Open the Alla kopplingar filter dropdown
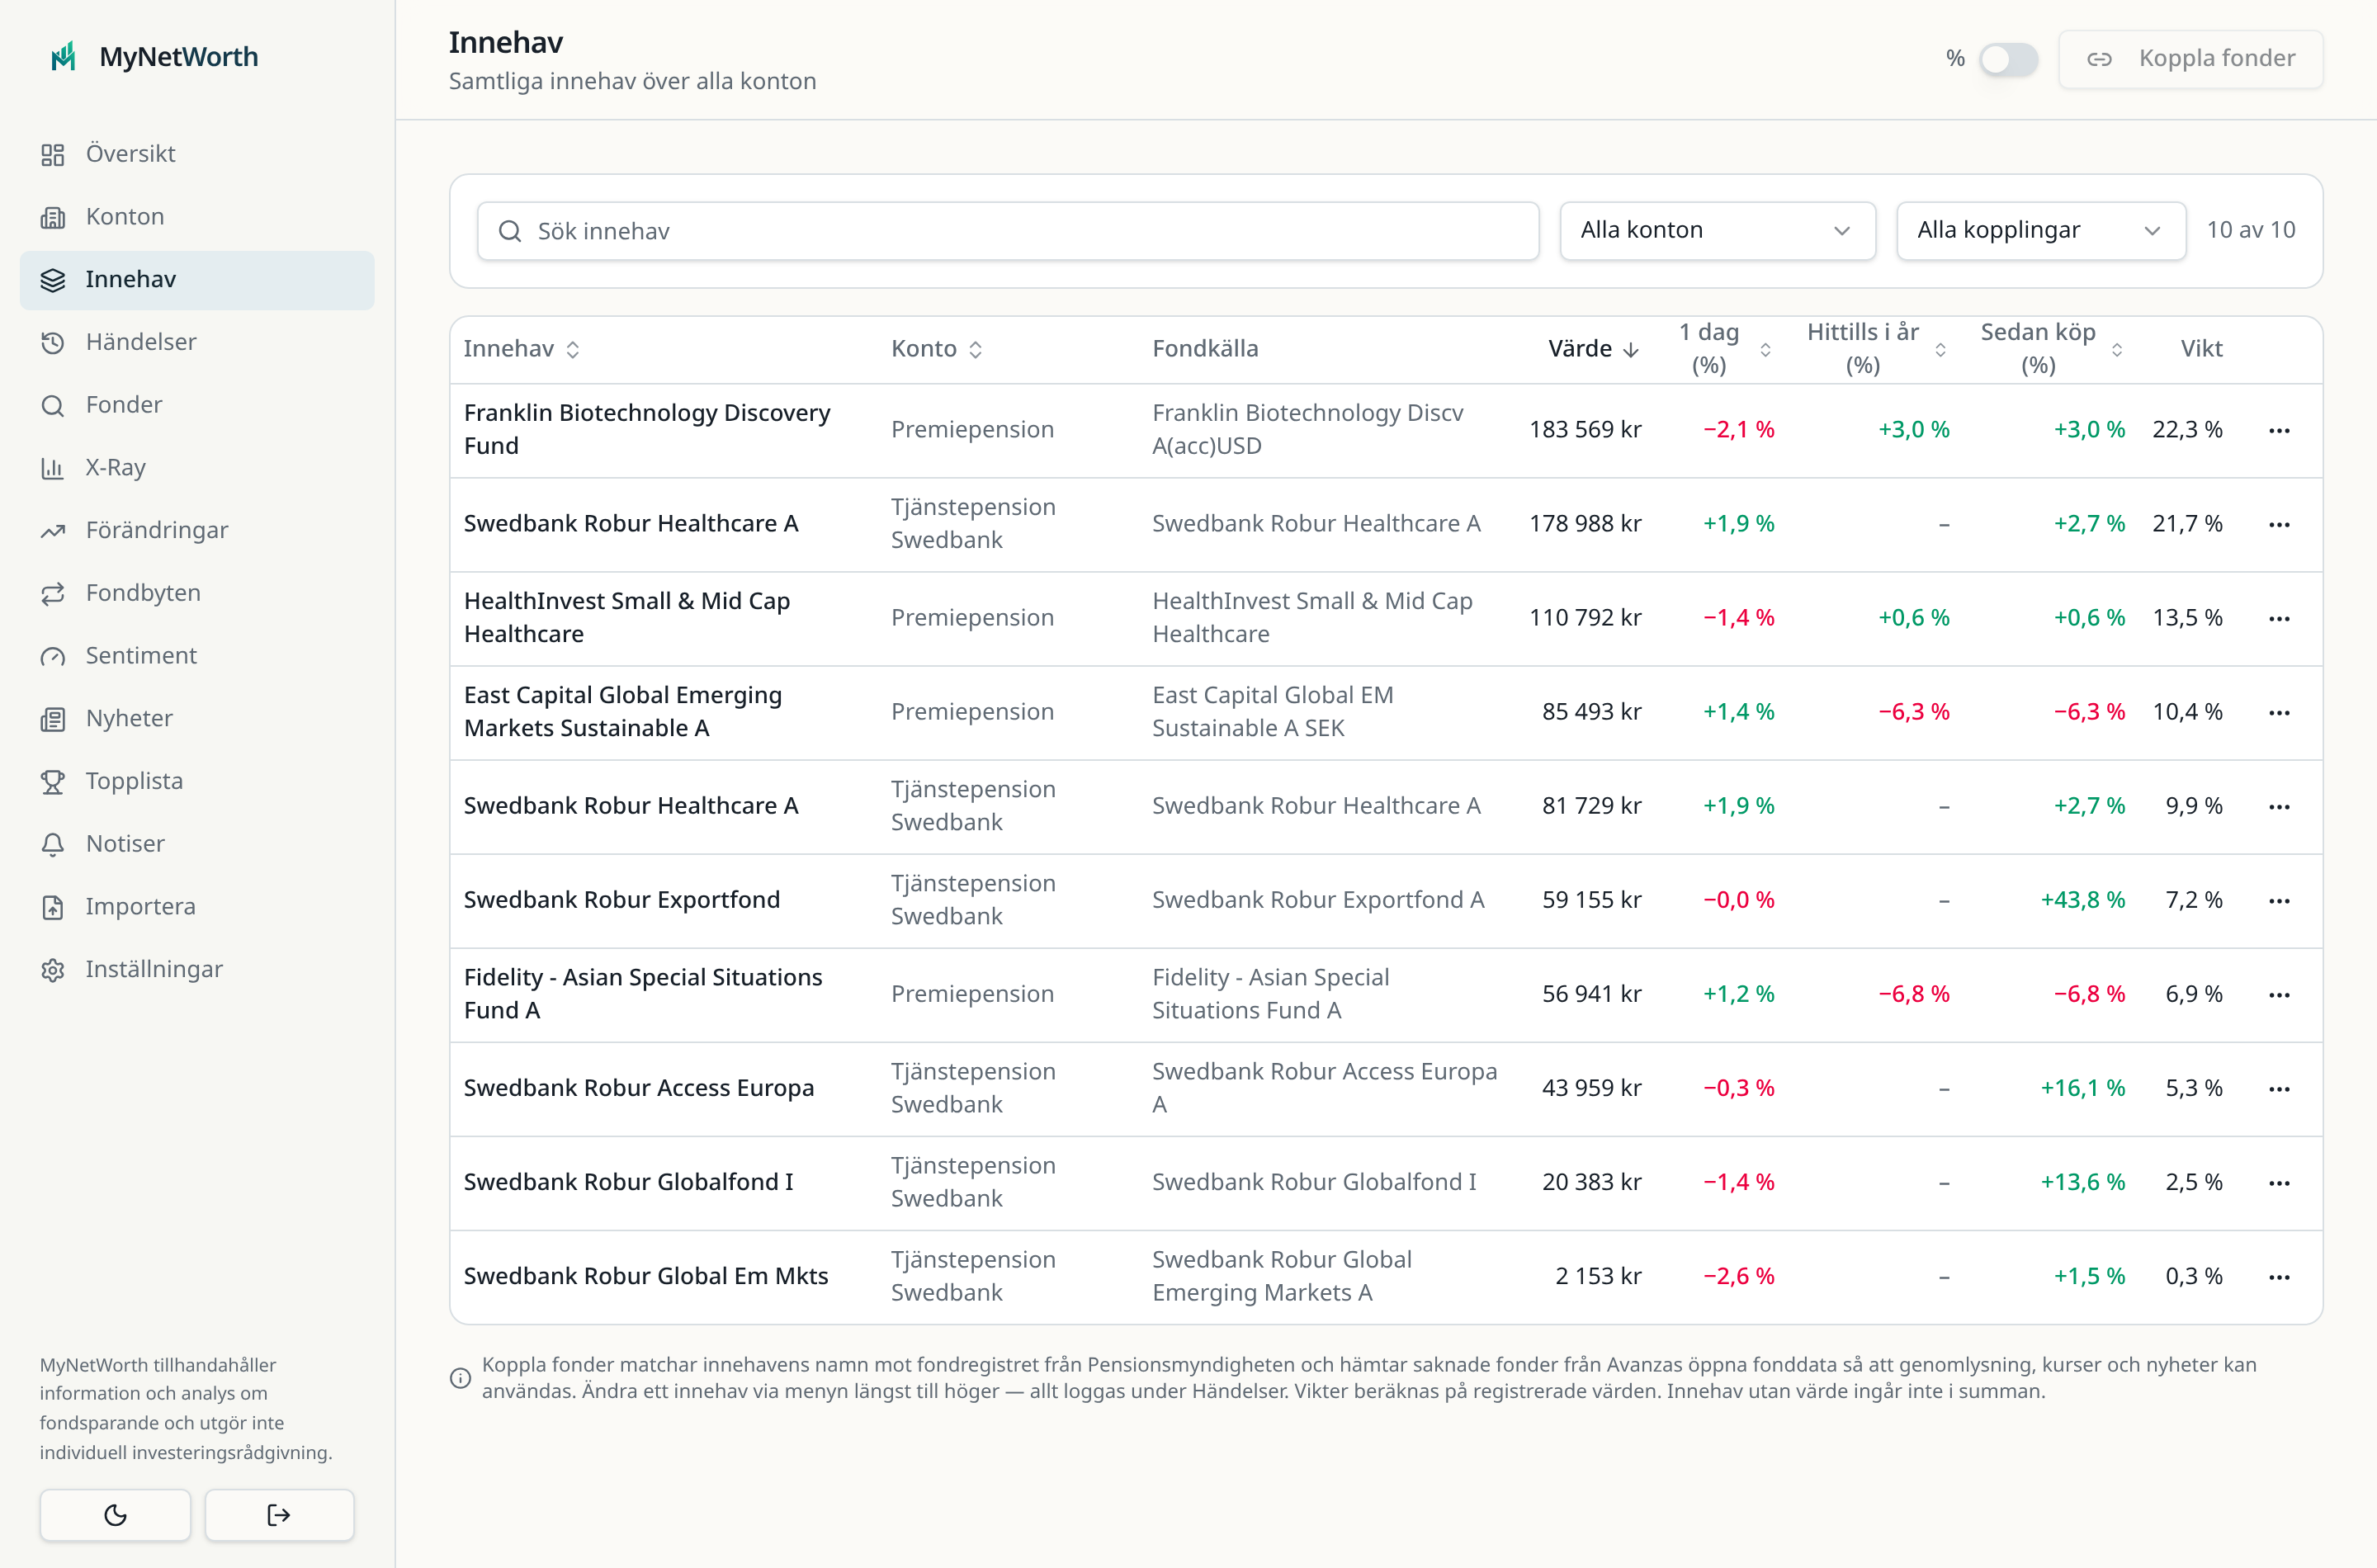2377x1568 pixels. pos(2040,231)
